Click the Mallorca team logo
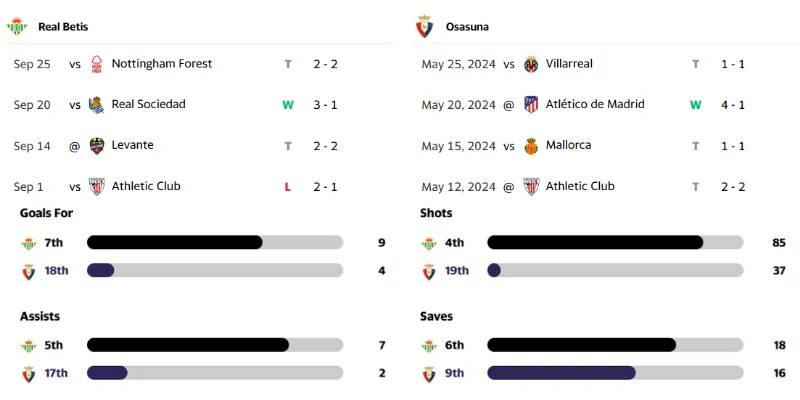Image resolution: width=800 pixels, height=400 pixels. pos(531,146)
